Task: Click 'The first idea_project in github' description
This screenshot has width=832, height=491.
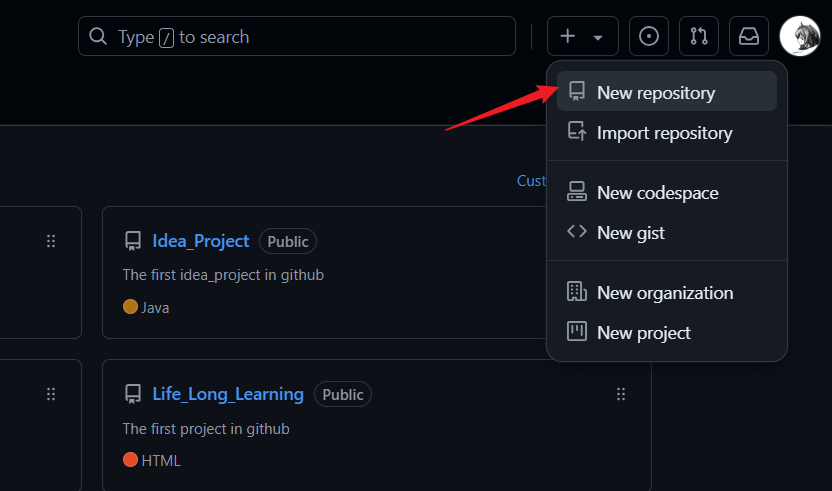Action: click(x=223, y=275)
